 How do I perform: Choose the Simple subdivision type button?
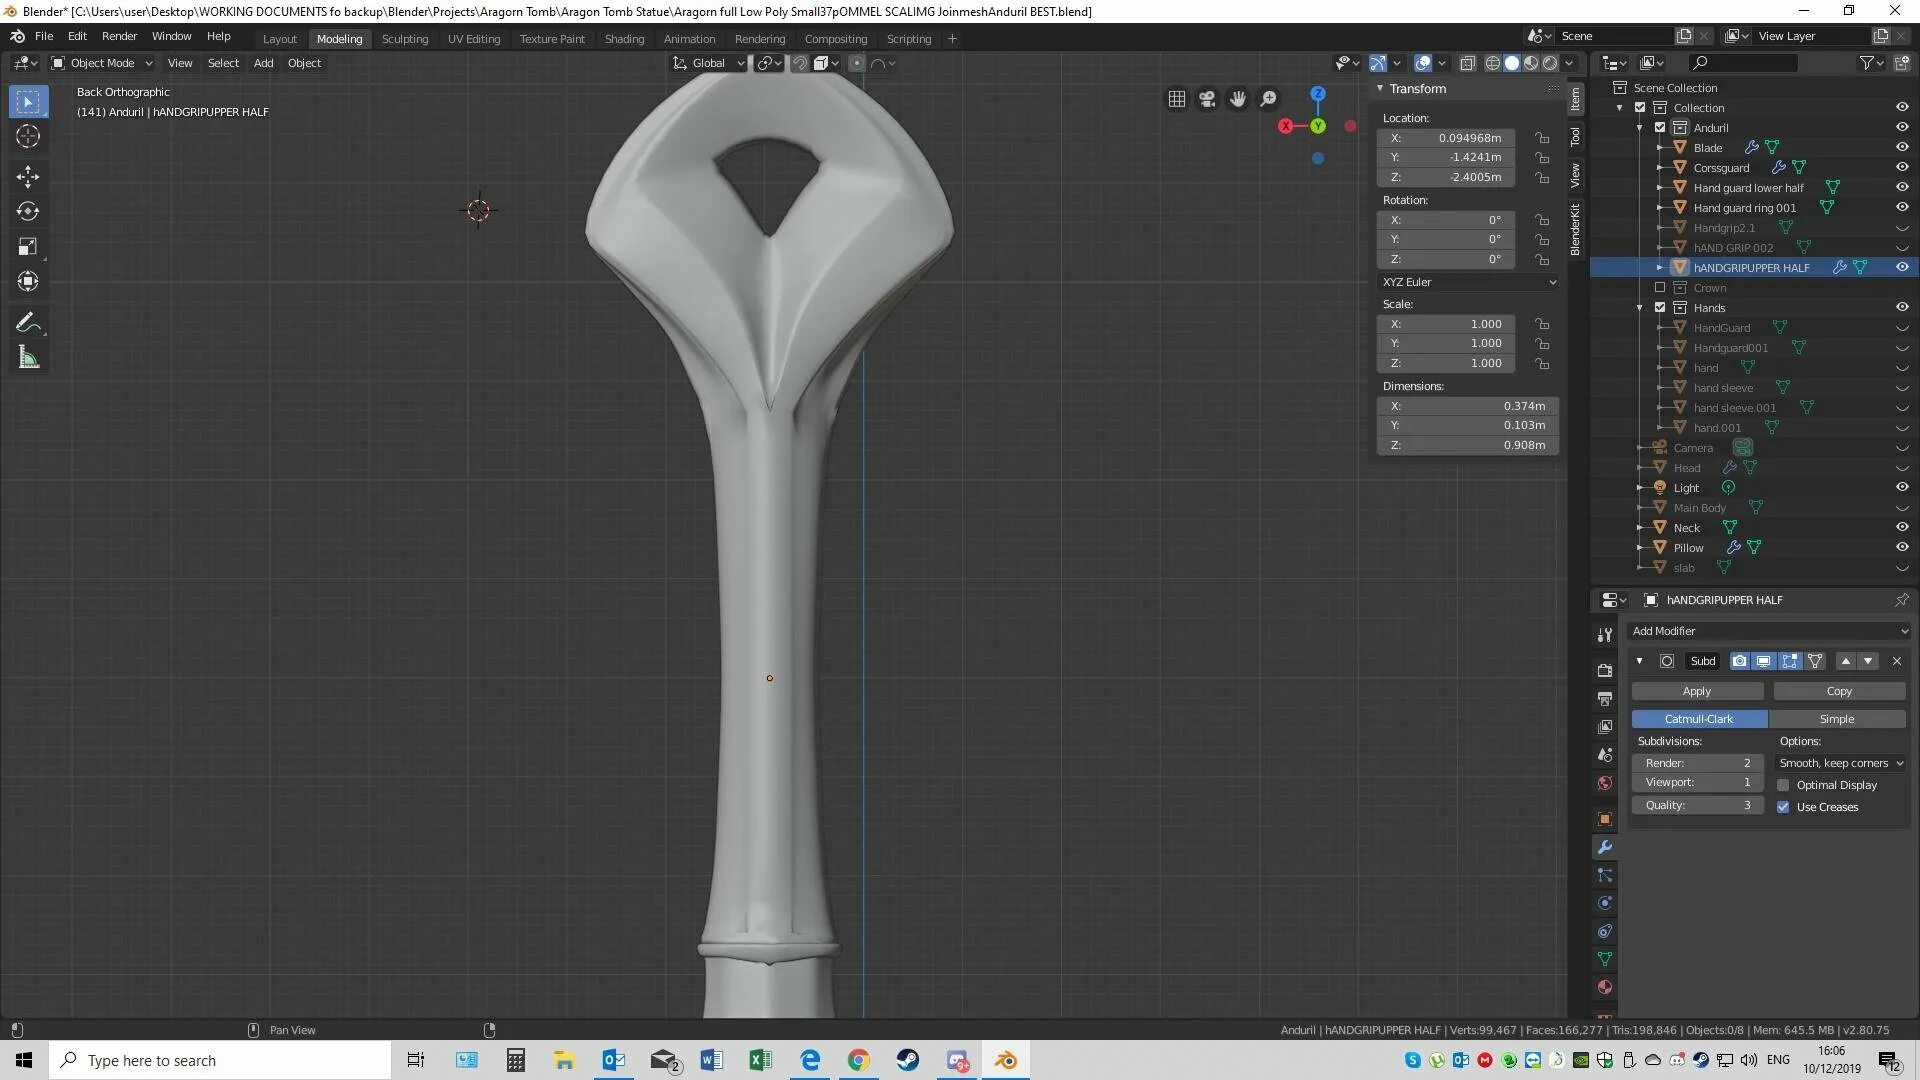[1836, 719]
